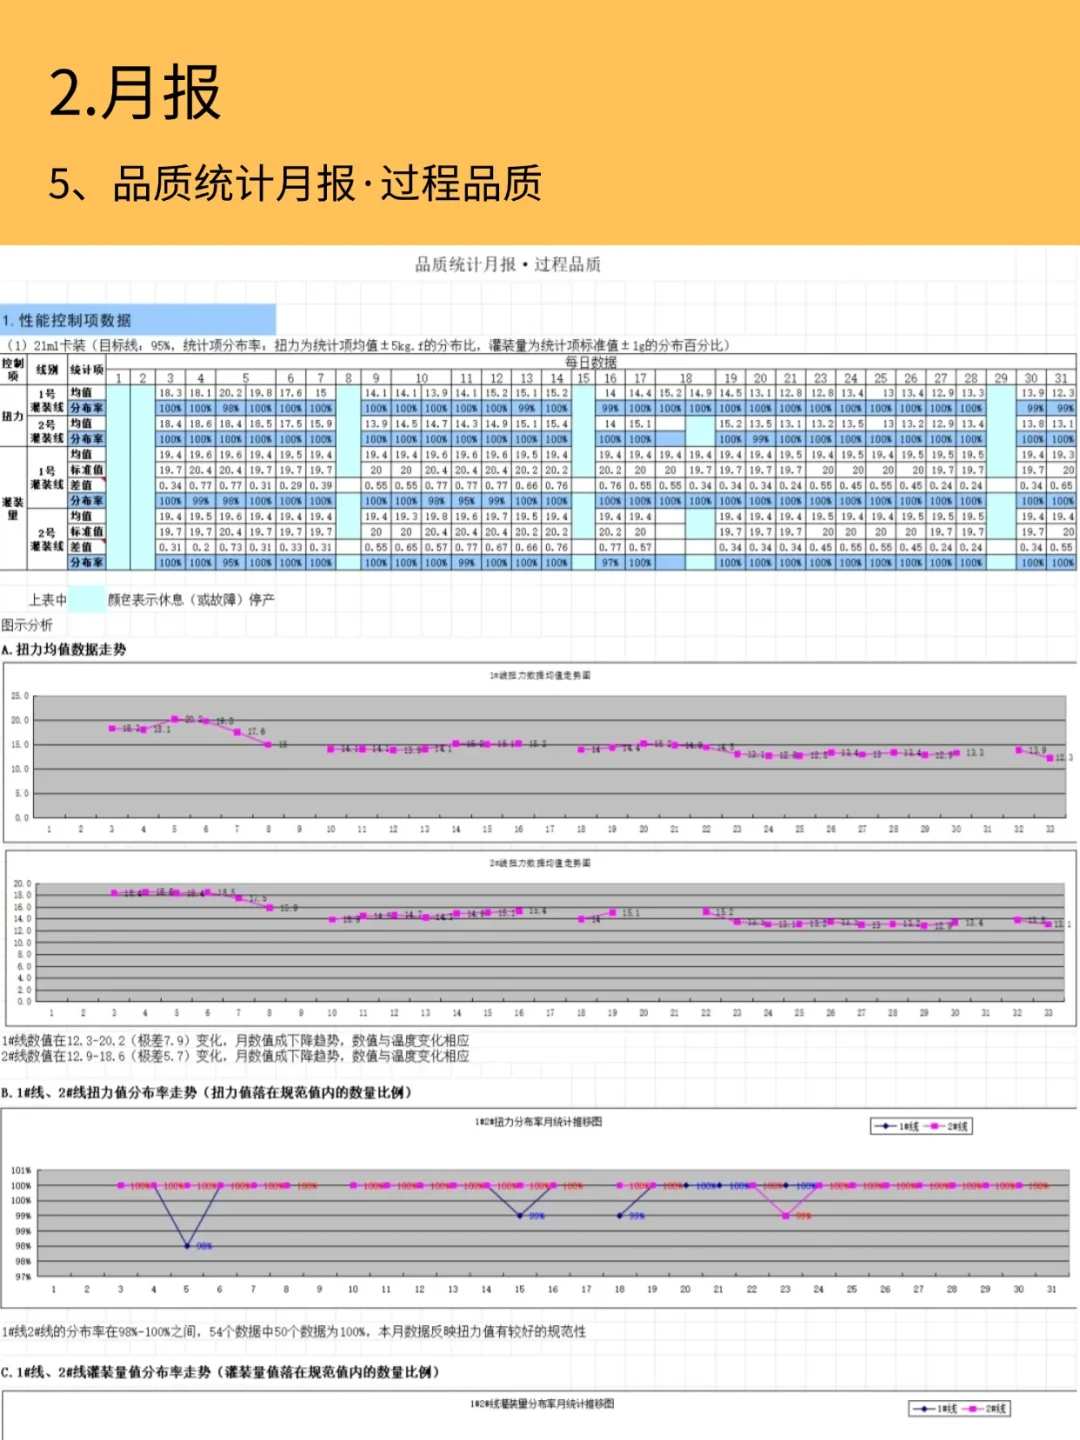Viewport: 1080px width, 1440px height.
Task: Select the day "31" header in the daily data table
Action: point(1061,378)
